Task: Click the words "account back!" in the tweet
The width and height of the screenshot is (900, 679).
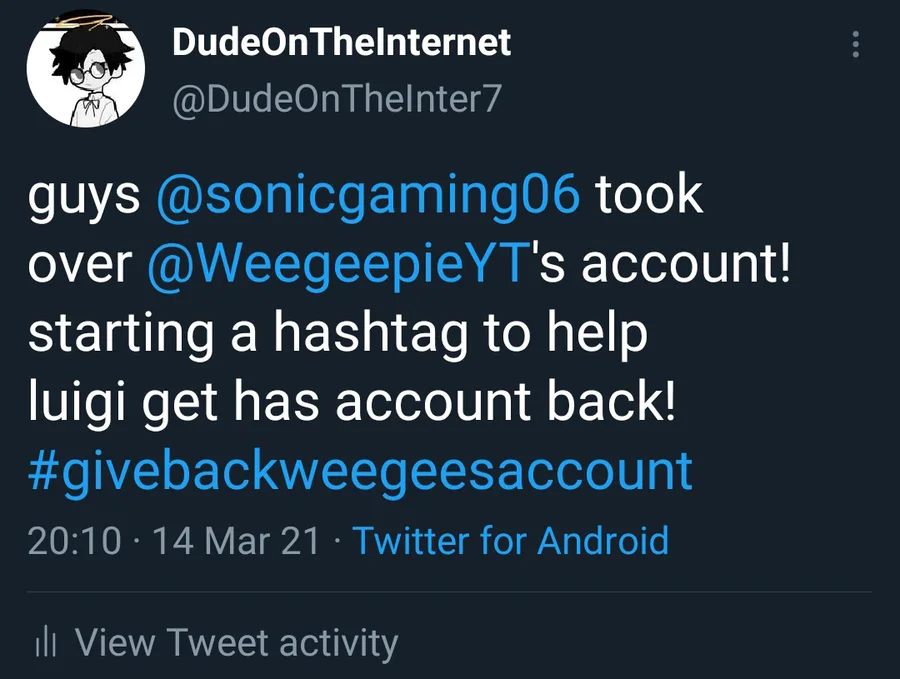Action: click(x=505, y=402)
